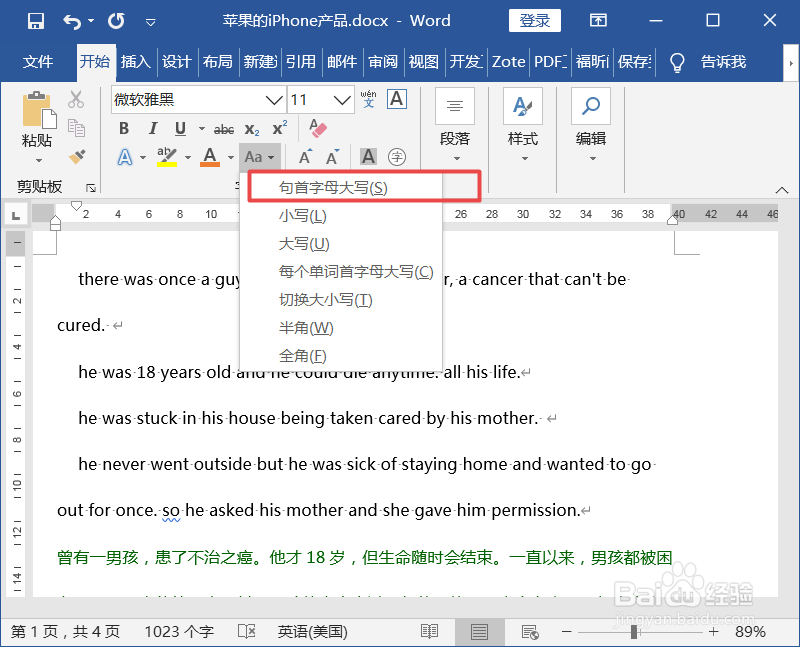Screen dimensions: 800x647
Task: Toggle Underline formatting
Action: tap(180, 128)
